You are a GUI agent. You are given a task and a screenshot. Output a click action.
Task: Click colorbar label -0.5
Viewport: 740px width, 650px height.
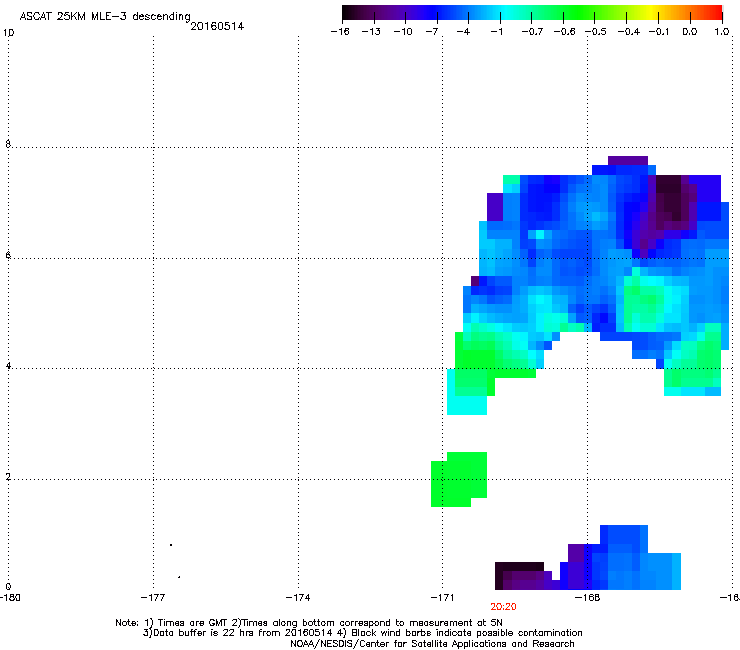tap(596, 32)
